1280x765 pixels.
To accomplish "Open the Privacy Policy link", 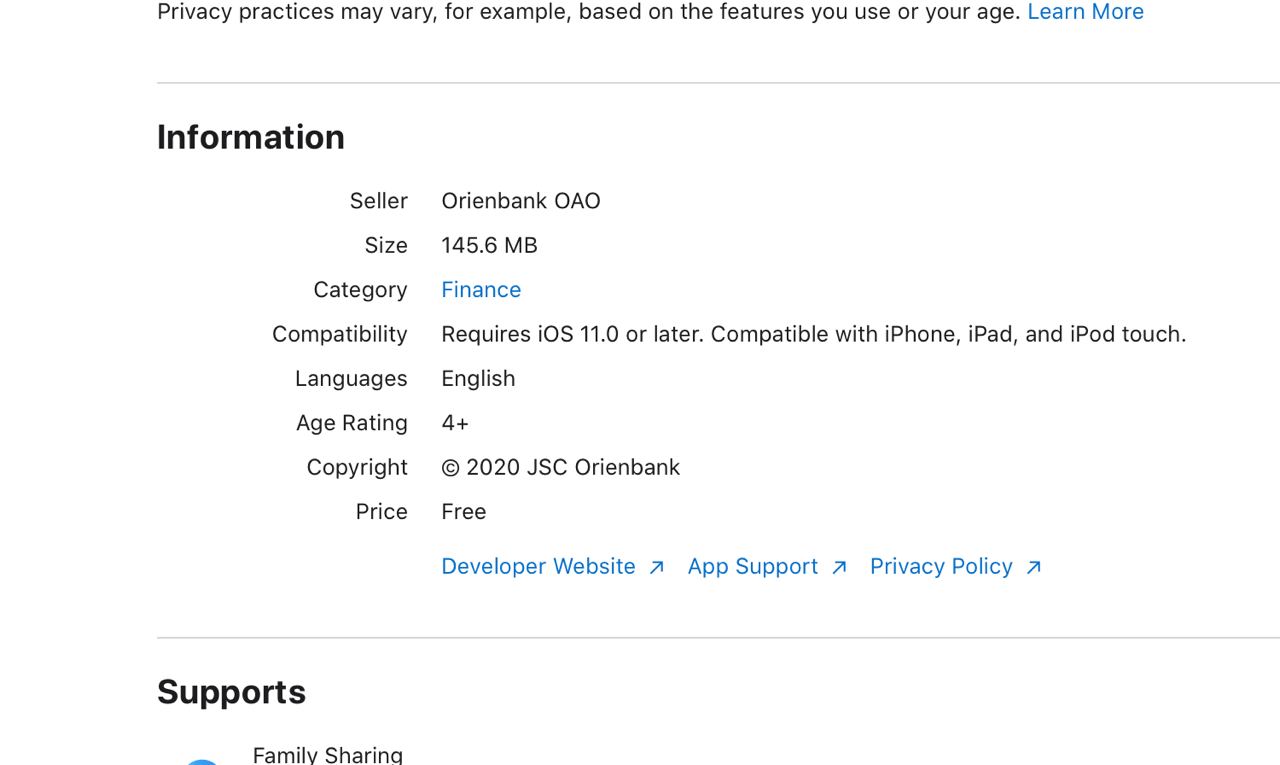I will point(941,567).
